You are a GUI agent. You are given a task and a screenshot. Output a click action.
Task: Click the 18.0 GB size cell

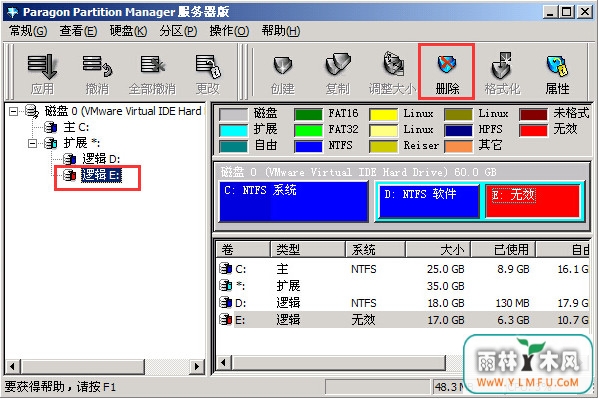[445, 303]
